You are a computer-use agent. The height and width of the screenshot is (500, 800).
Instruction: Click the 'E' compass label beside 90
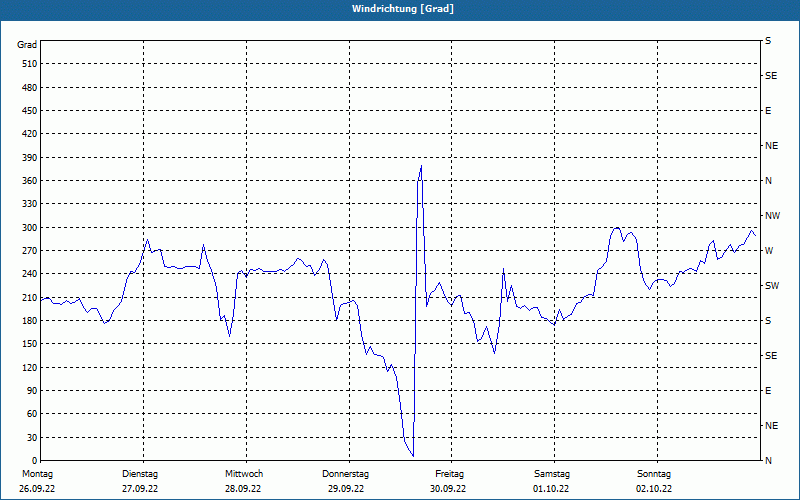click(768, 391)
